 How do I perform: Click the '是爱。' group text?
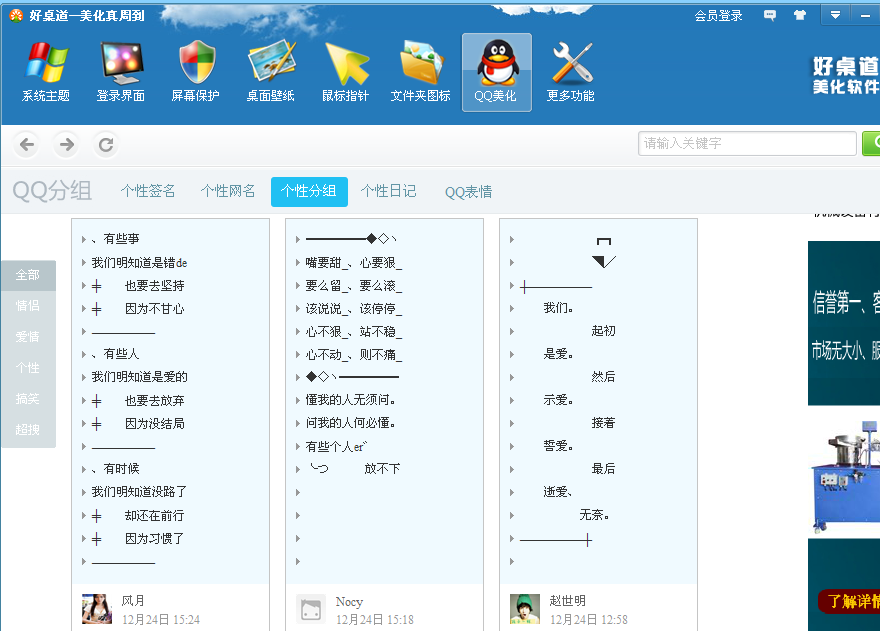pos(558,354)
